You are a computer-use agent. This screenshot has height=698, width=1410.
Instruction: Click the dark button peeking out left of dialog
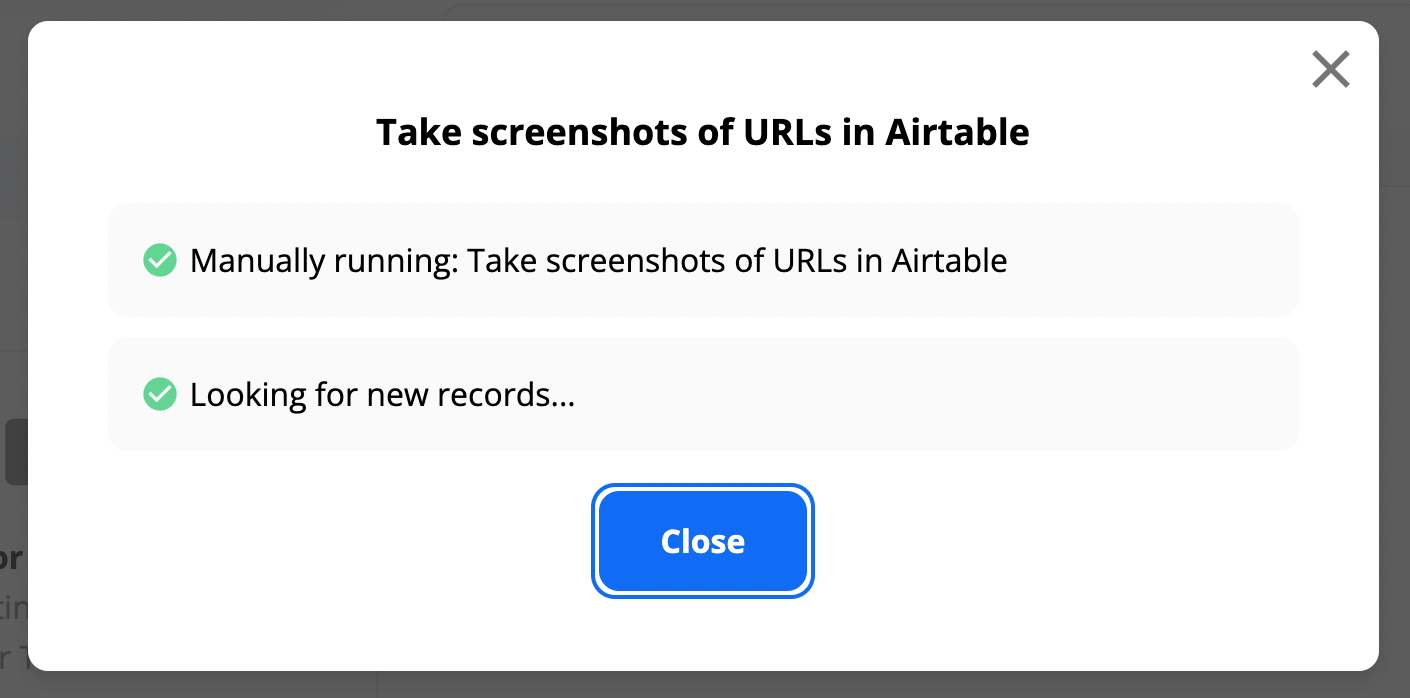[16, 452]
